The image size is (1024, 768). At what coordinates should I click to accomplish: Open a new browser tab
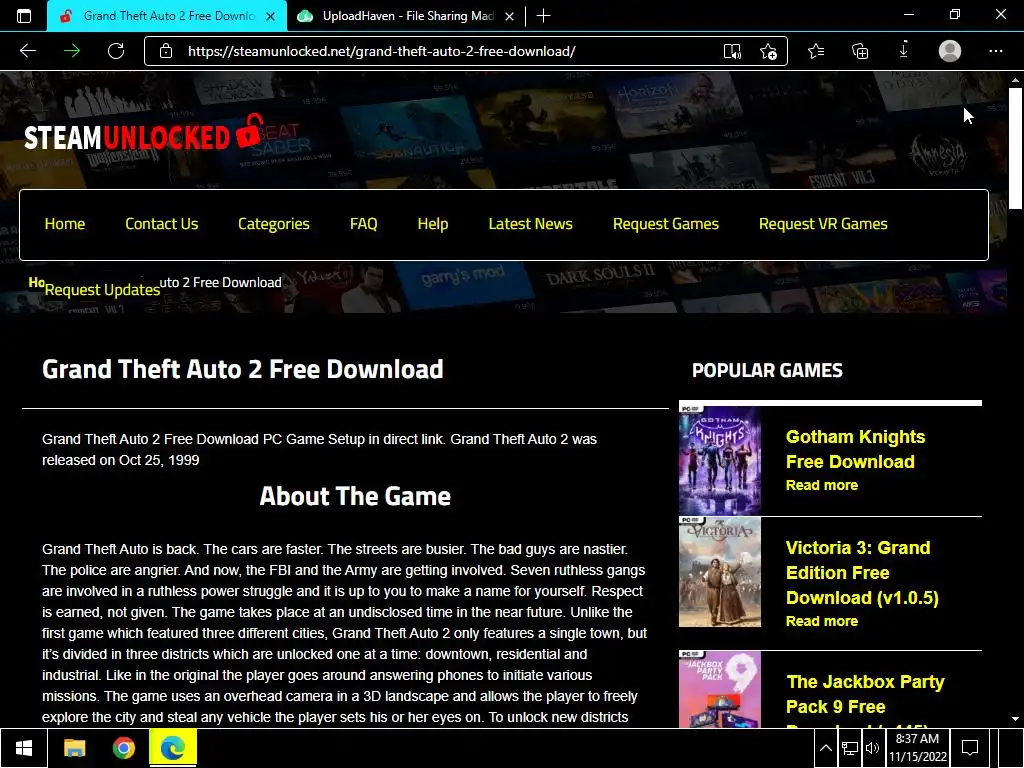point(543,16)
